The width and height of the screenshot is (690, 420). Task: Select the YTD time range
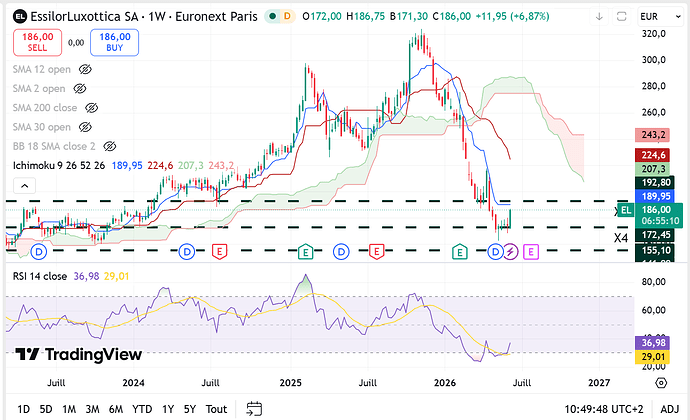(x=142, y=409)
